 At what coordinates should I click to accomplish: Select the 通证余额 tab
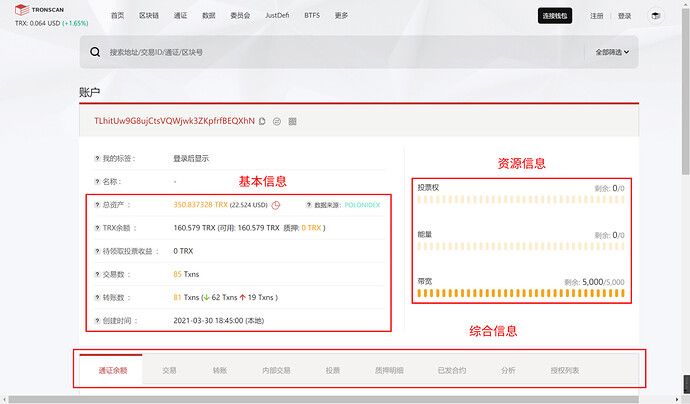[113, 371]
